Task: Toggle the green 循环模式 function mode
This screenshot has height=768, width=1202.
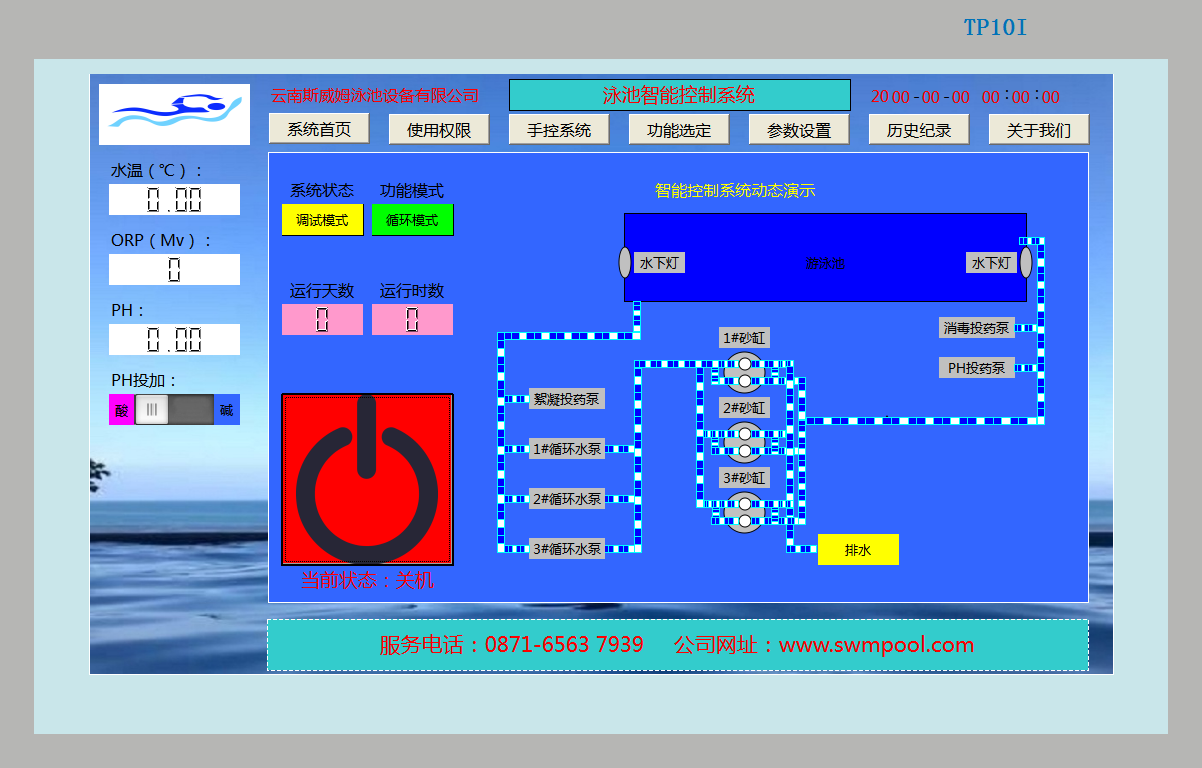Action: point(412,220)
